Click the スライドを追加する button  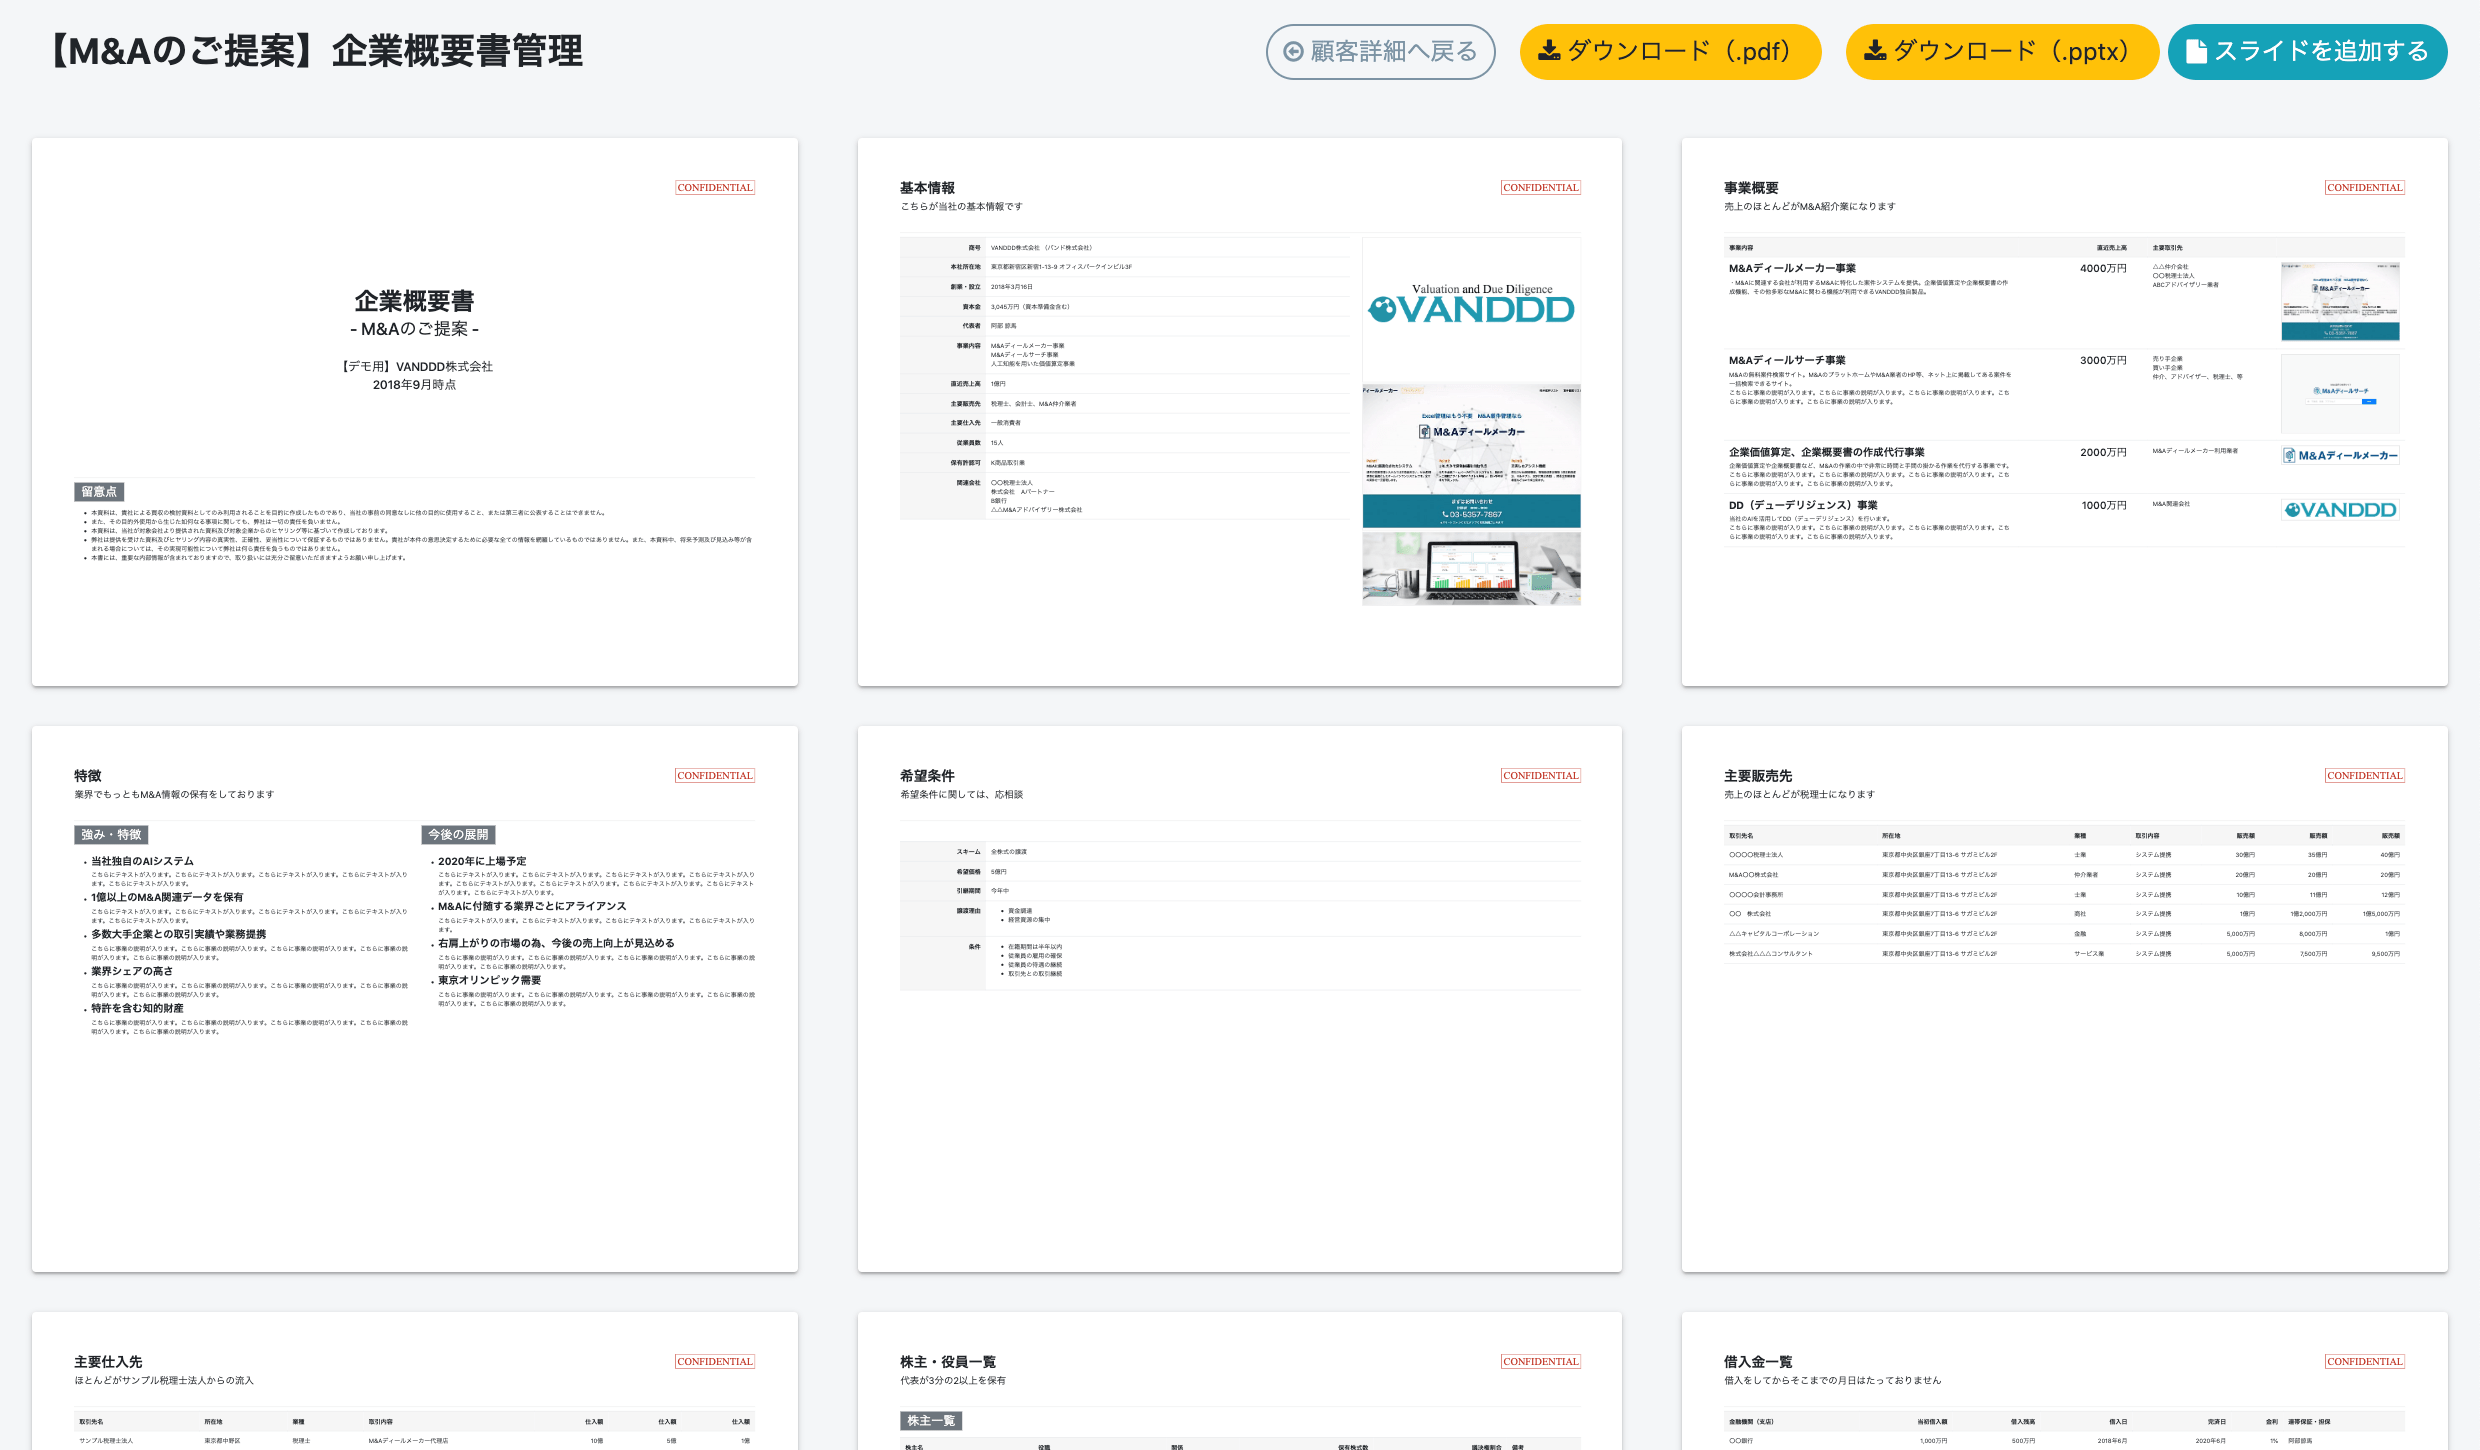click(x=2307, y=52)
